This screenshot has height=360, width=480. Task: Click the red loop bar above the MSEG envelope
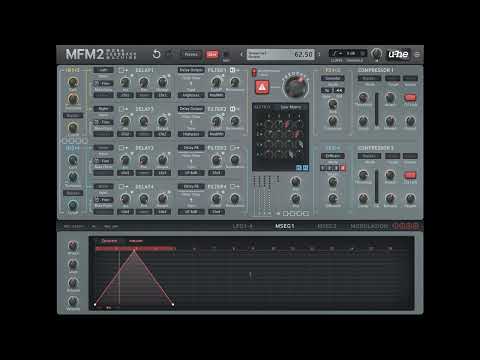click(135, 249)
